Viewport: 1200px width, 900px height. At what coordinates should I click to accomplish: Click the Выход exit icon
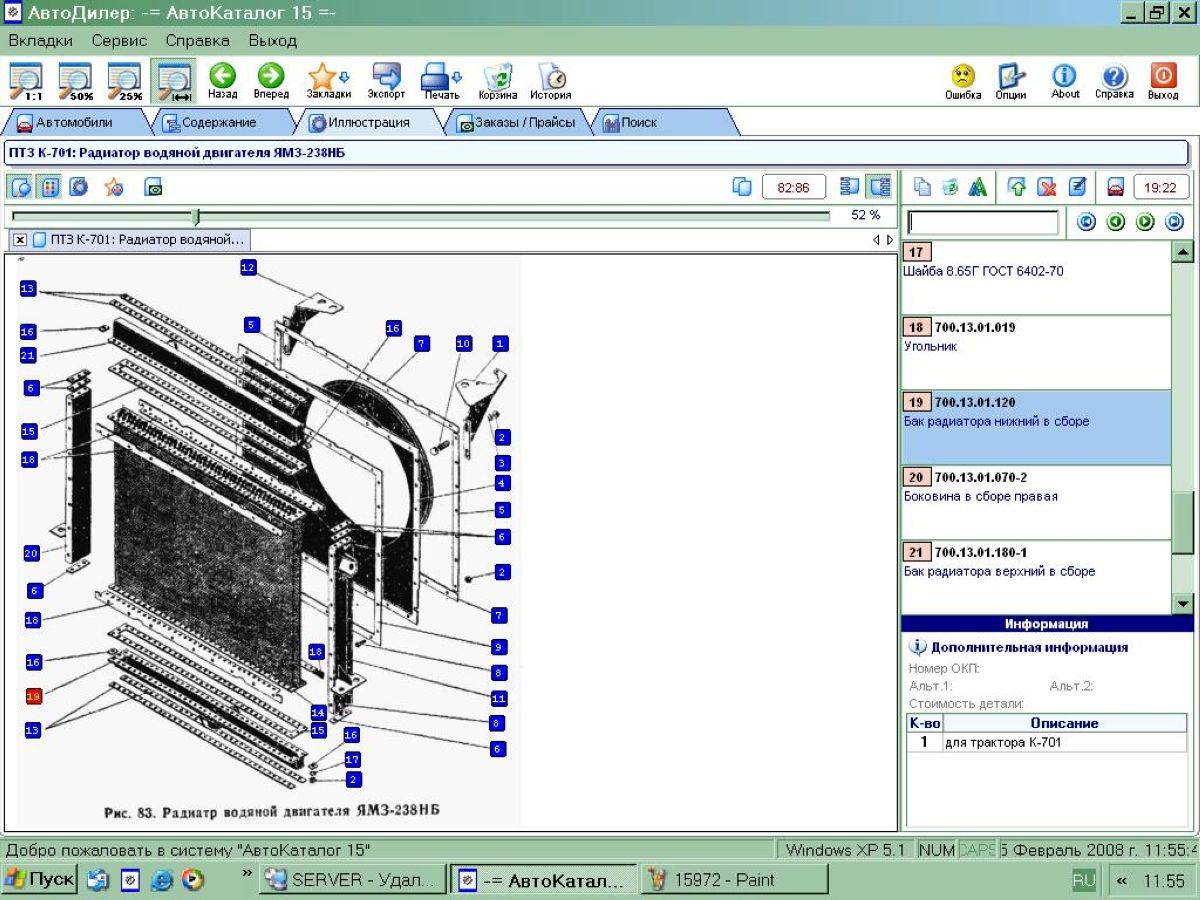[x=1163, y=80]
